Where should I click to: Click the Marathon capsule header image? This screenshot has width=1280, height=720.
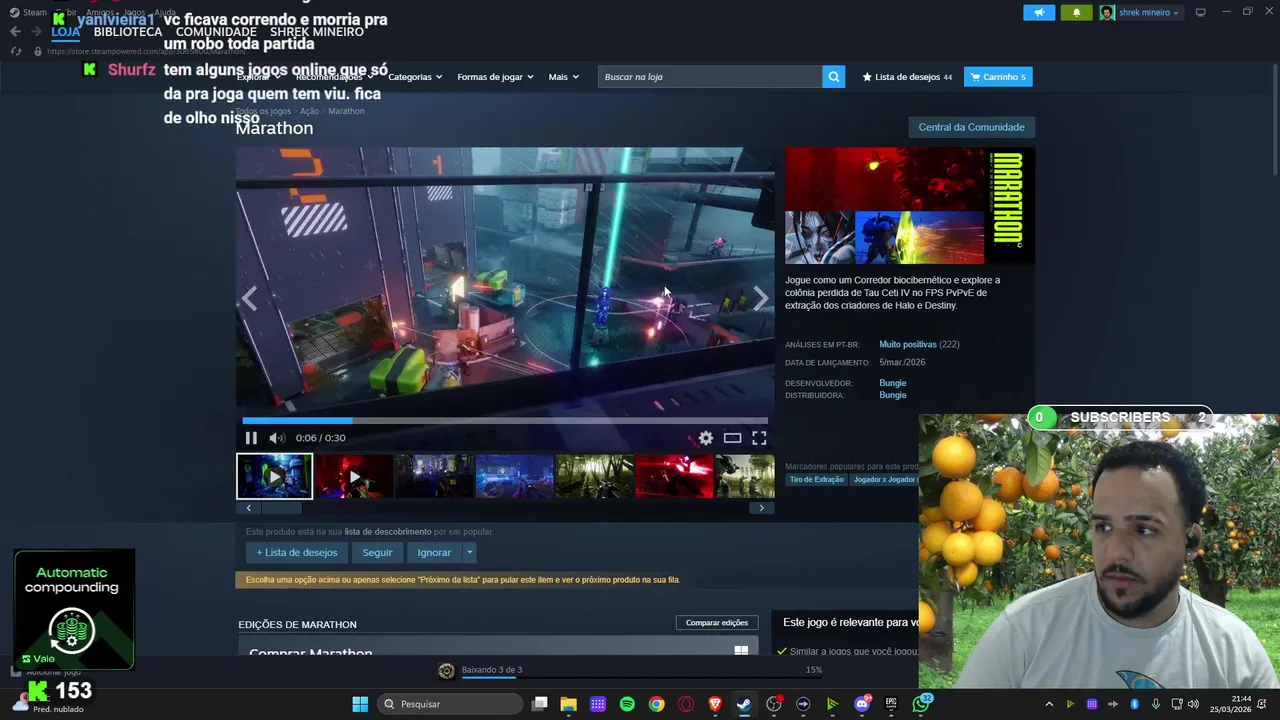910,206
